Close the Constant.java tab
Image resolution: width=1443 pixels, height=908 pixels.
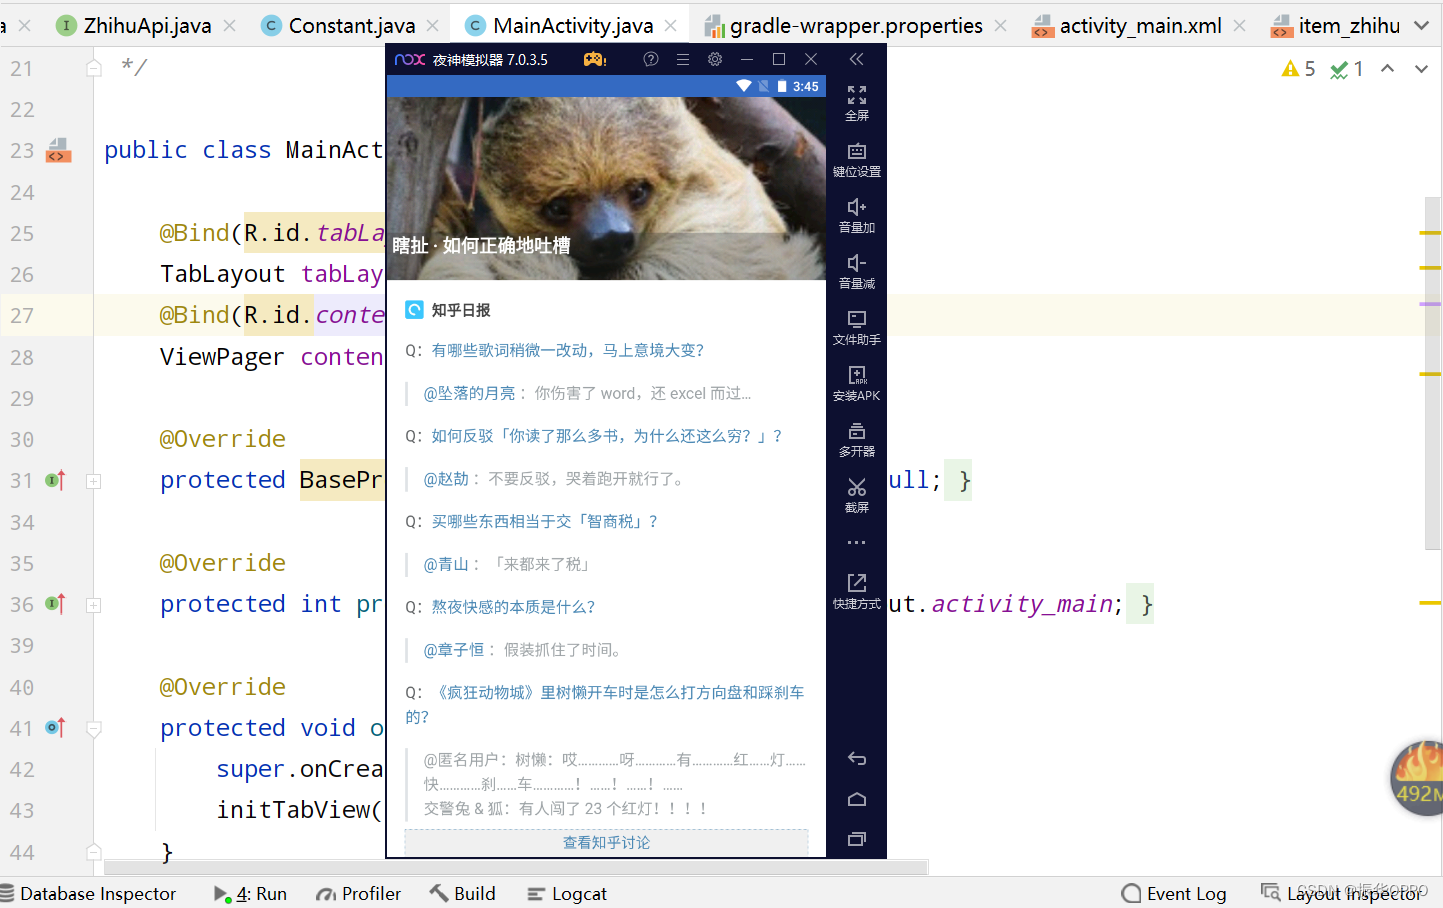click(432, 26)
